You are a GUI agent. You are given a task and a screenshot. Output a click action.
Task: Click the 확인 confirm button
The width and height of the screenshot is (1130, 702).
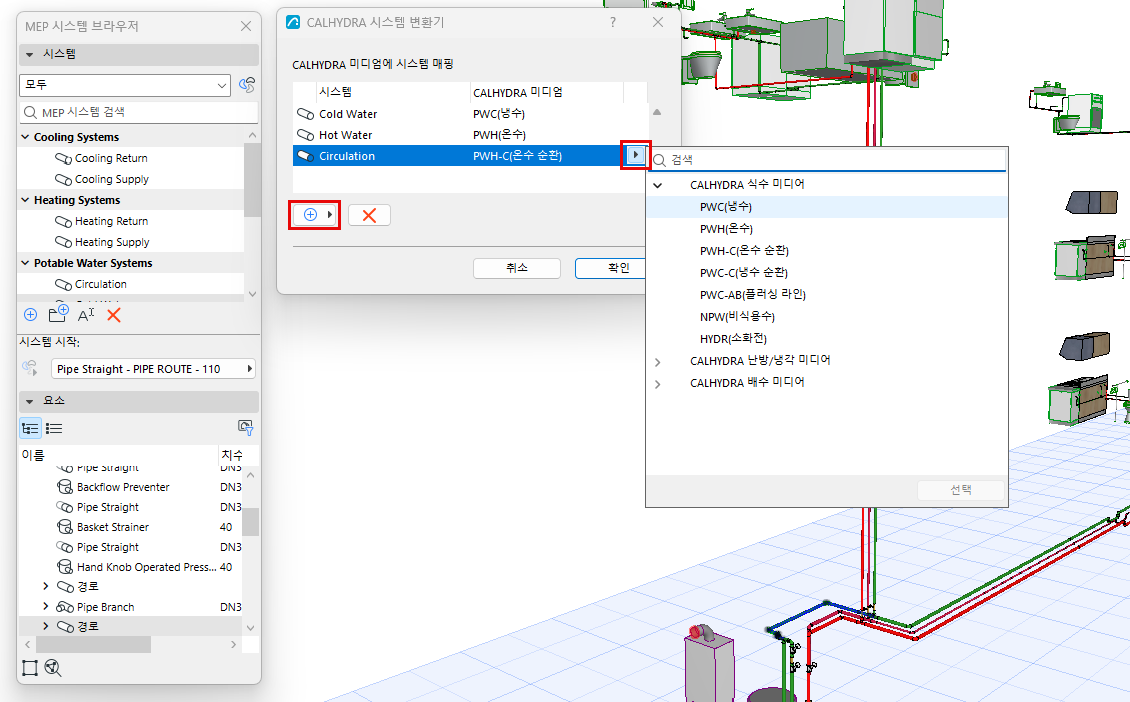tap(618, 268)
